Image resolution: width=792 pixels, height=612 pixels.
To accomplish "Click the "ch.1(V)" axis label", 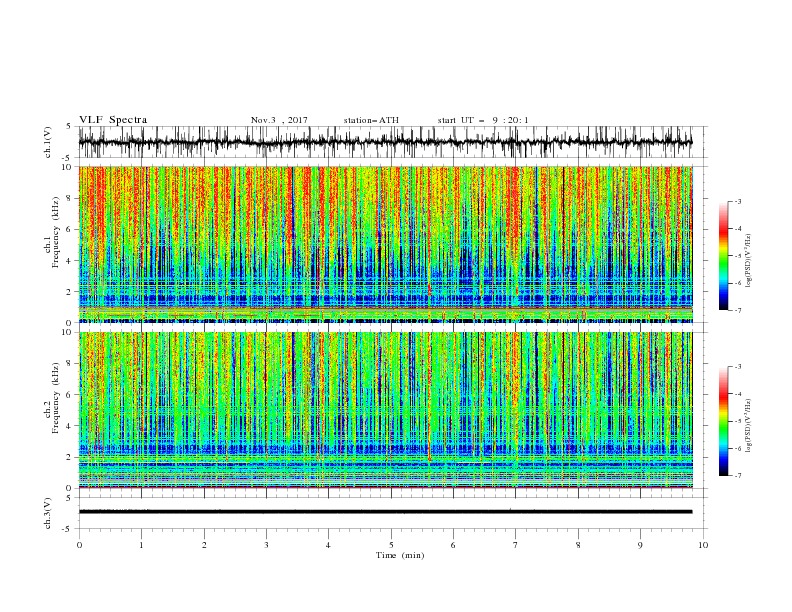I will pos(48,142).
